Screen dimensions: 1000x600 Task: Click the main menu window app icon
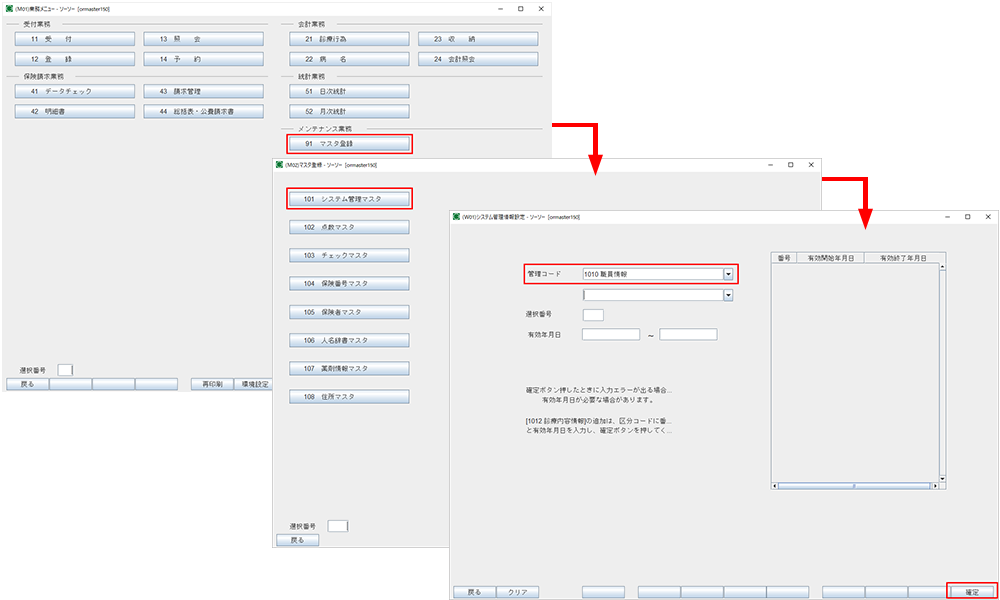(9, 8)
